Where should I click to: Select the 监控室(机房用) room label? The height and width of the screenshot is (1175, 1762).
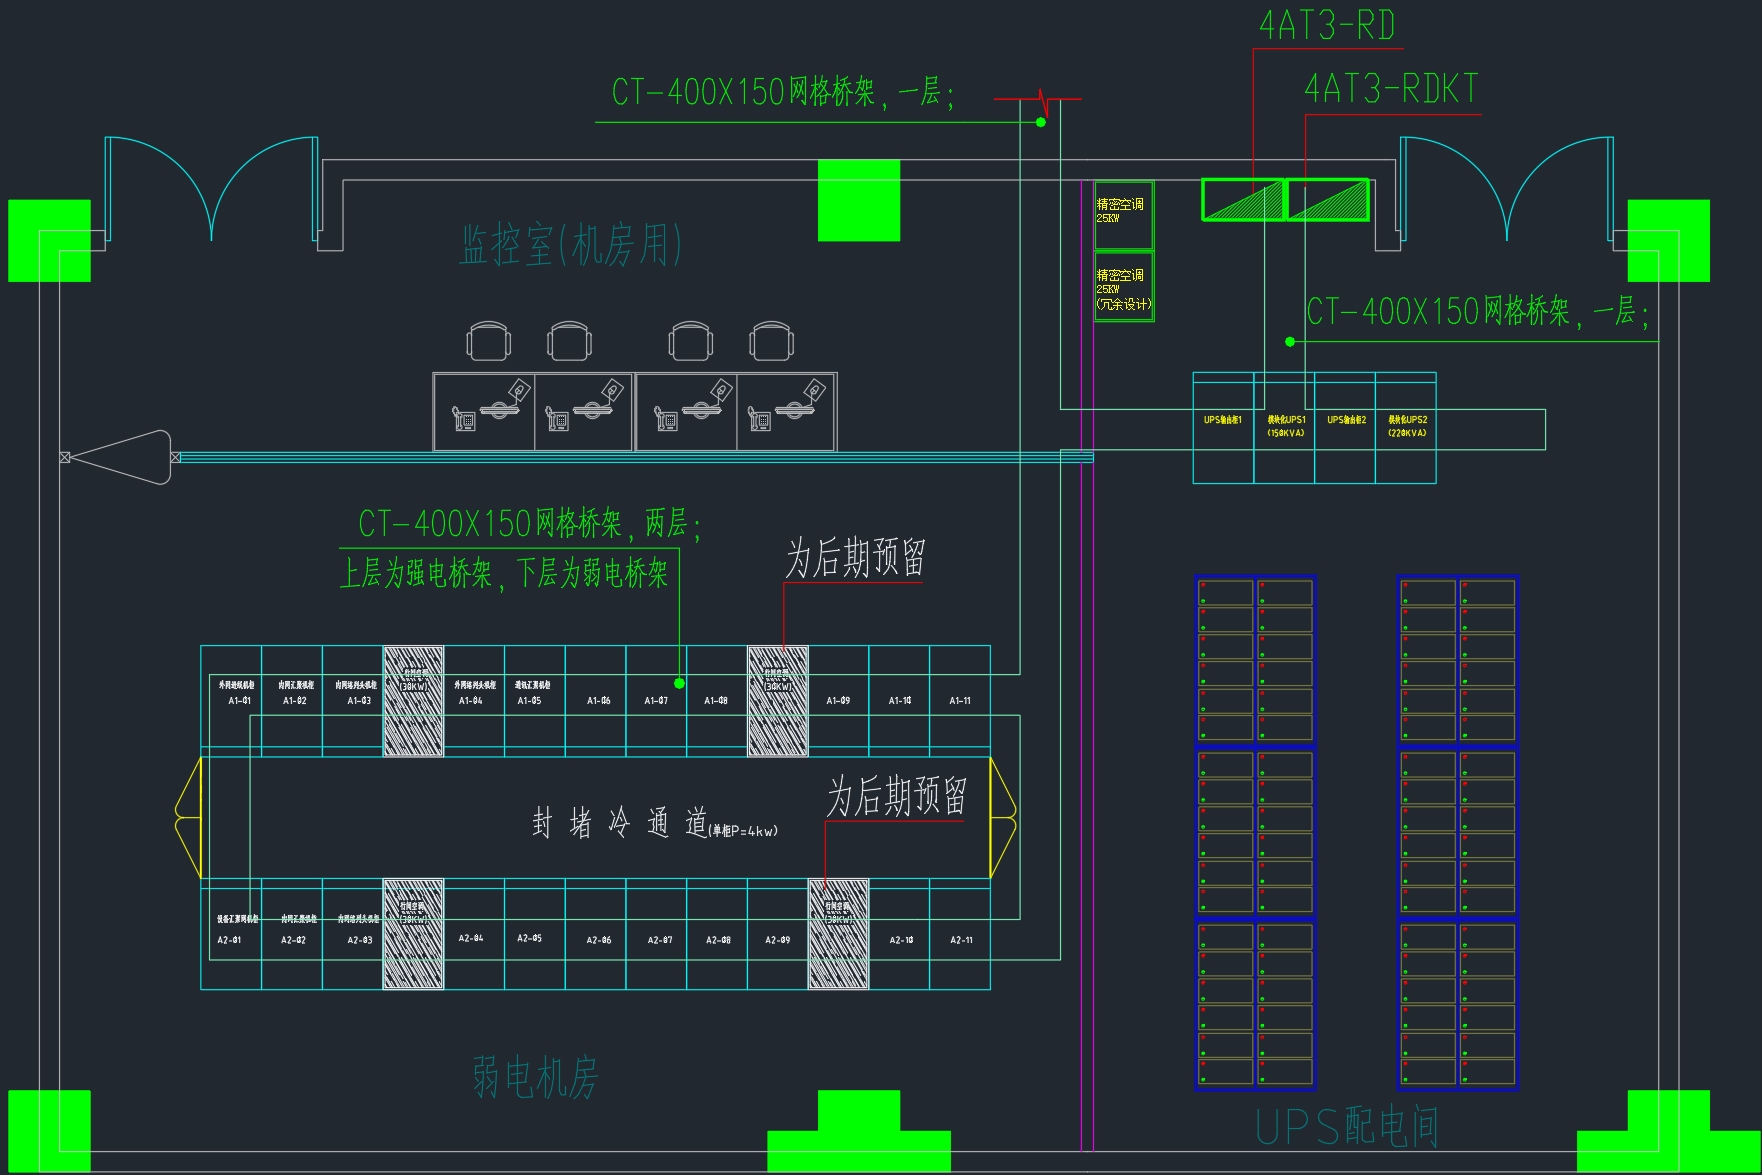click(571, 245)
